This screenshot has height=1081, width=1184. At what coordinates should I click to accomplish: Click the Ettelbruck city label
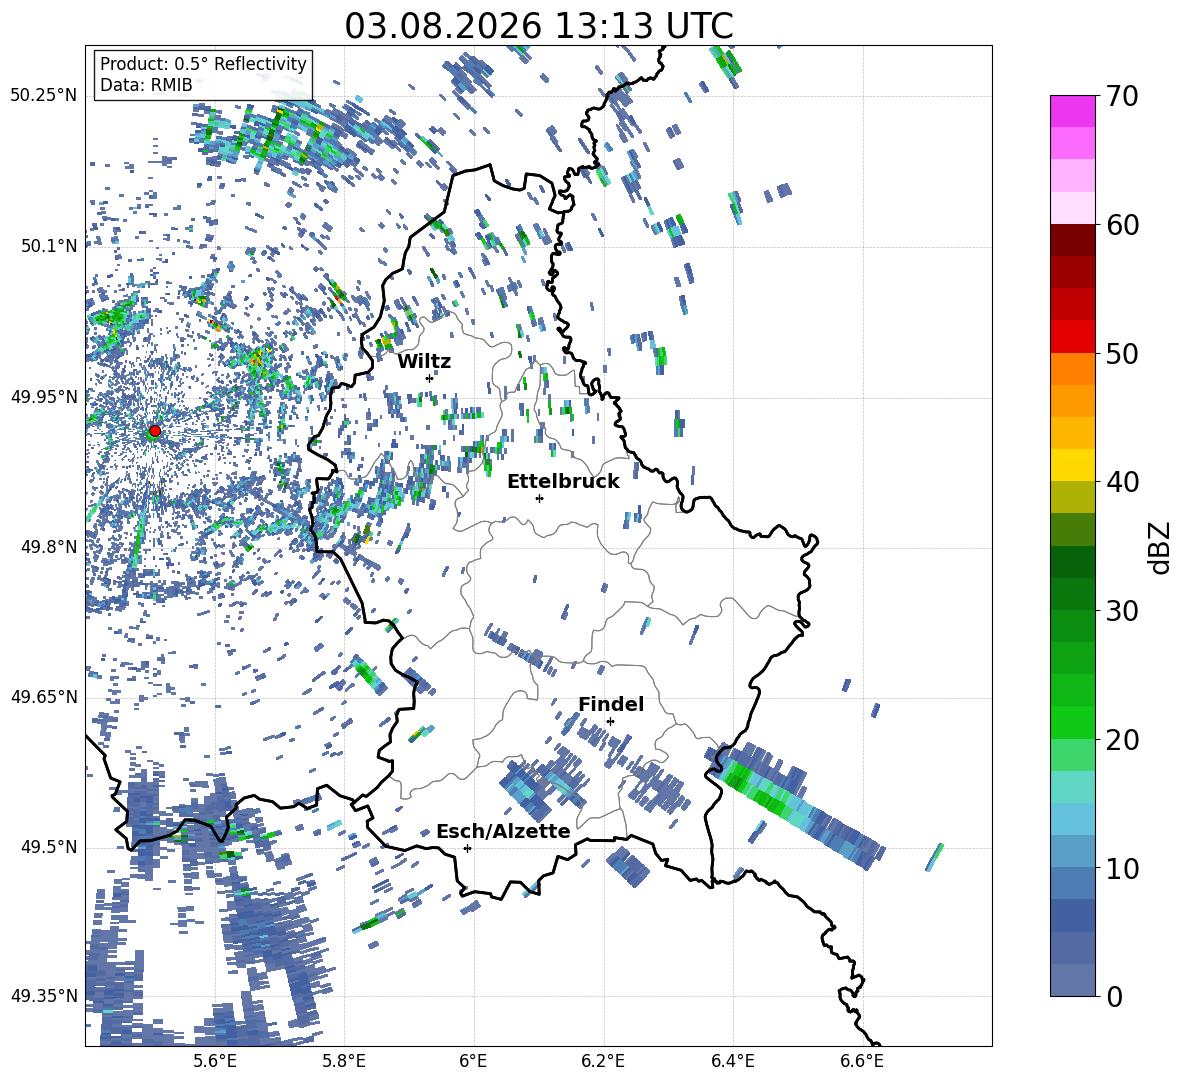pyautogui.click(x=563, y=482)
